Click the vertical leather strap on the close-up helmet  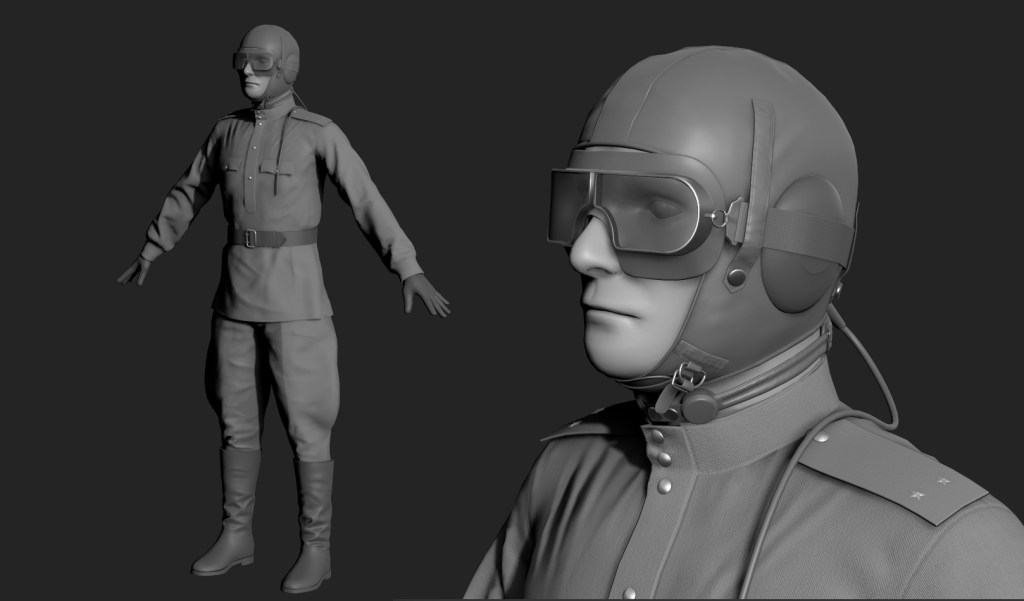coord(764,150)
